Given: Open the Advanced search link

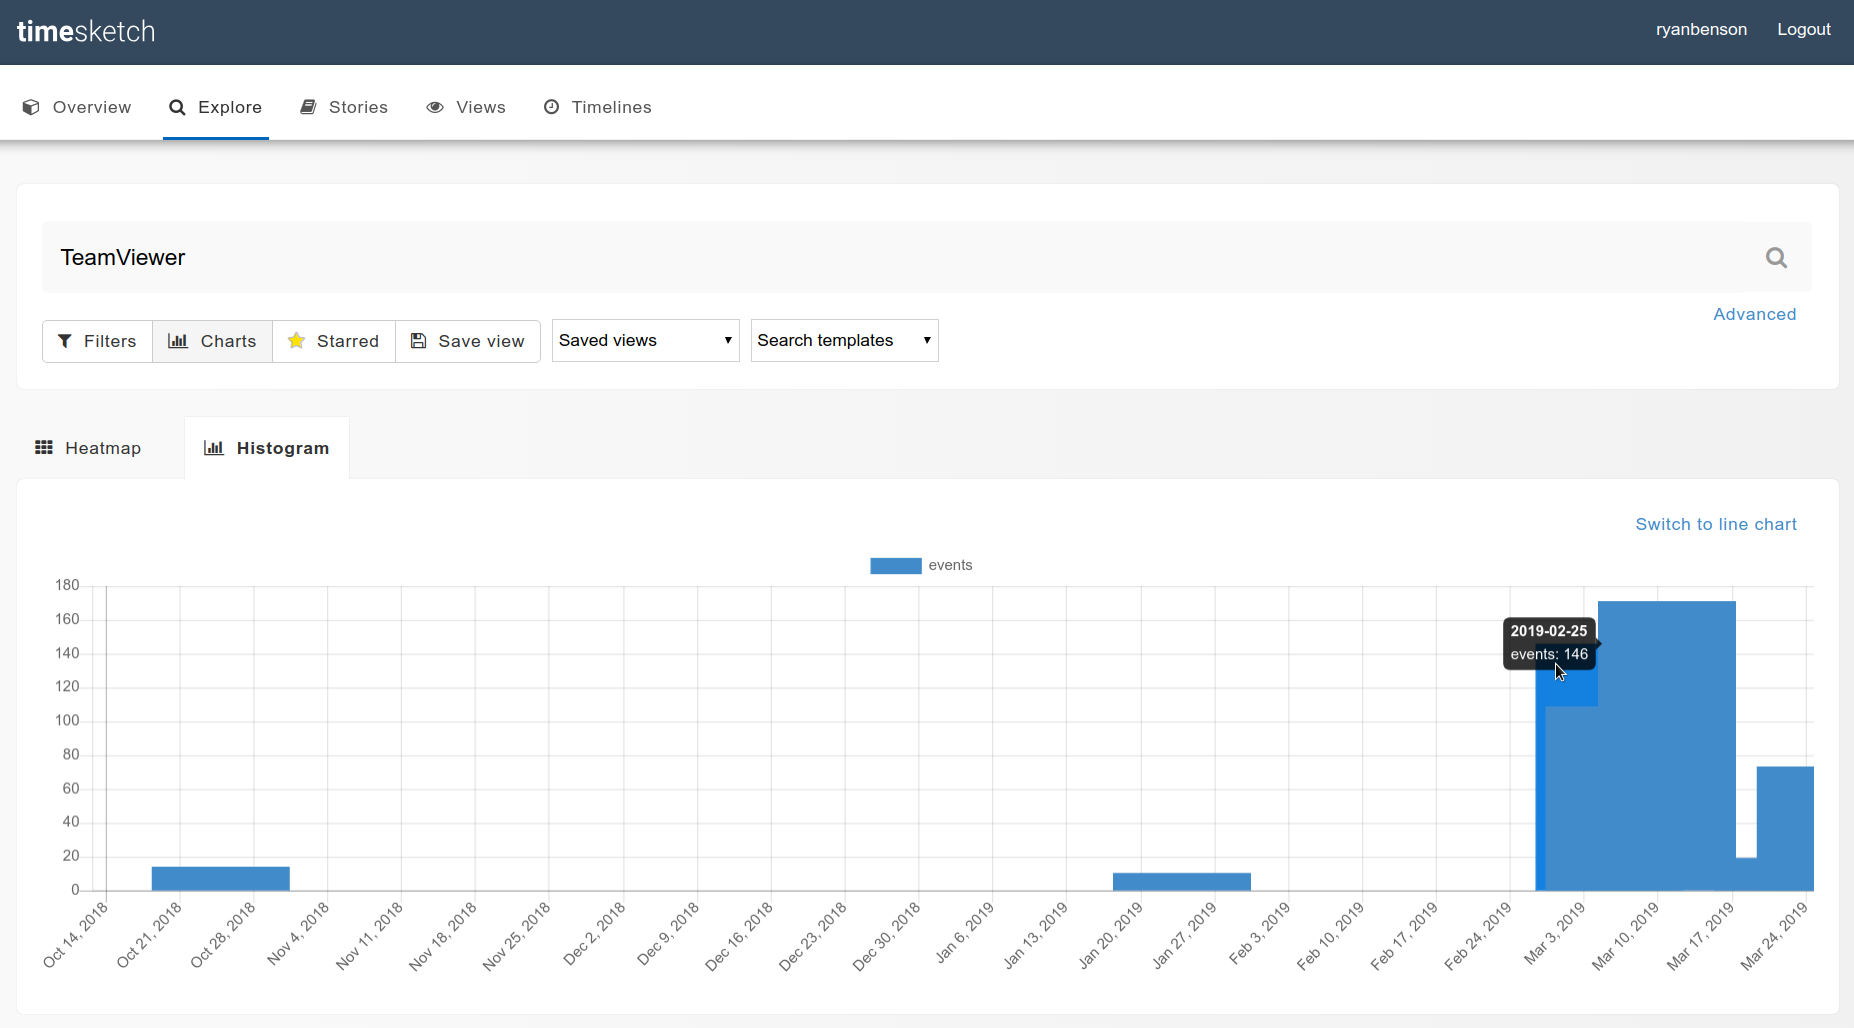Looking at the screenshot, I should (1755, 314).
